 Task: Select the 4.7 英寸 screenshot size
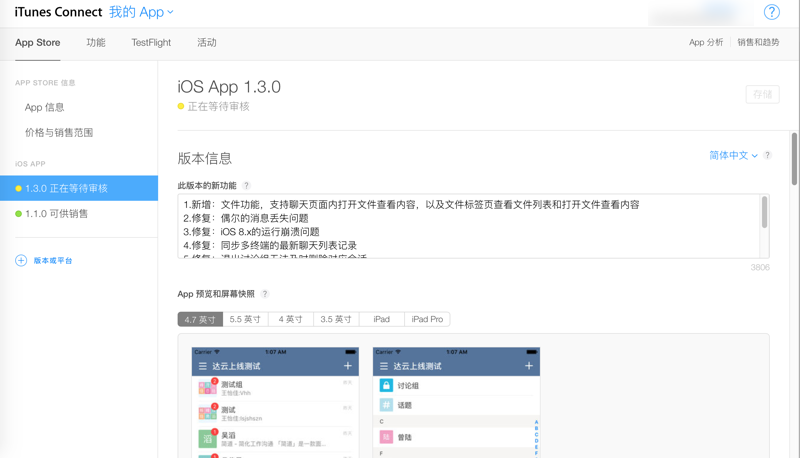pos(200,319)
